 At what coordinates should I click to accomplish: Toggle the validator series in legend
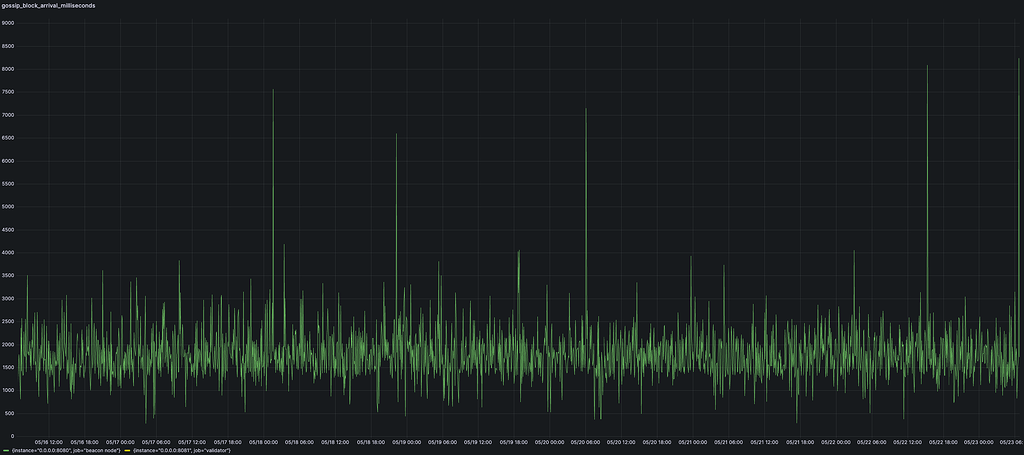tap(181, 450)
